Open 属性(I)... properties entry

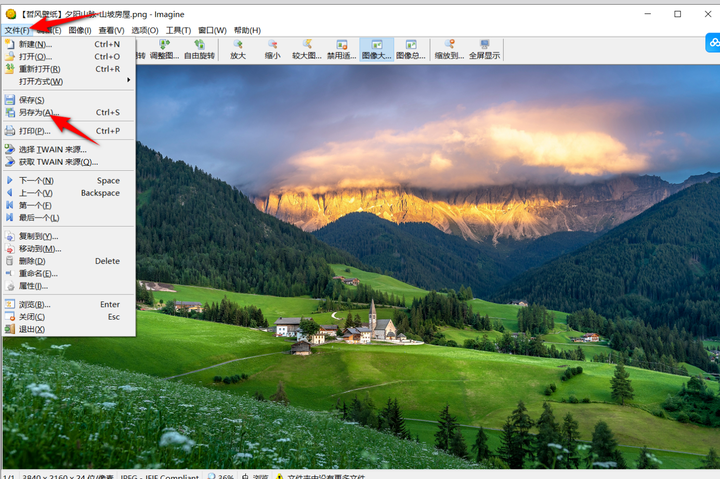pyautogui.click(x=69, y=286)
